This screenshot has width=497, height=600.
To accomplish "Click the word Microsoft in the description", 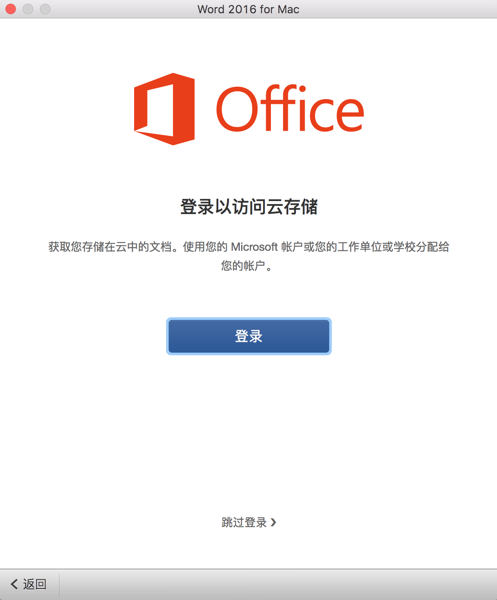I will (x=254, y=247).
